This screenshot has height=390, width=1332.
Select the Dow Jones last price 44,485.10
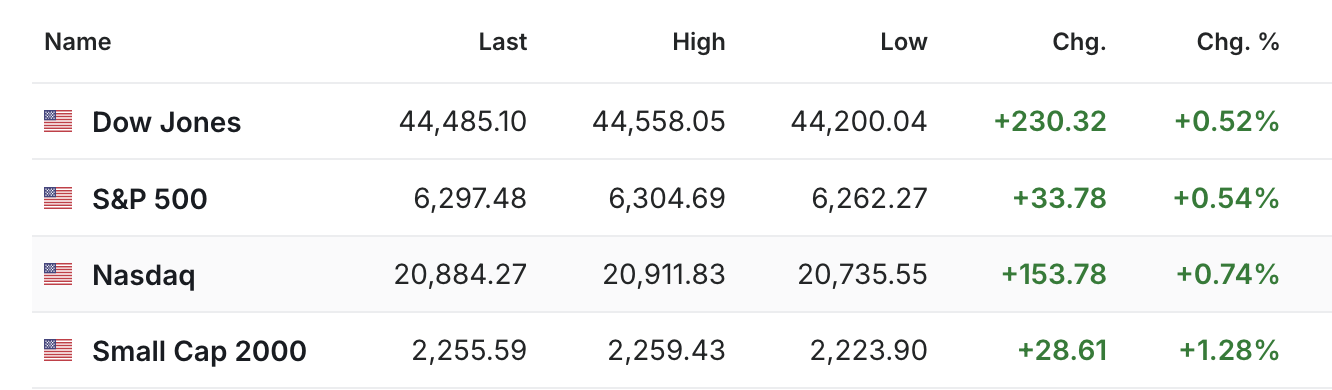click(x=463, y=122)
